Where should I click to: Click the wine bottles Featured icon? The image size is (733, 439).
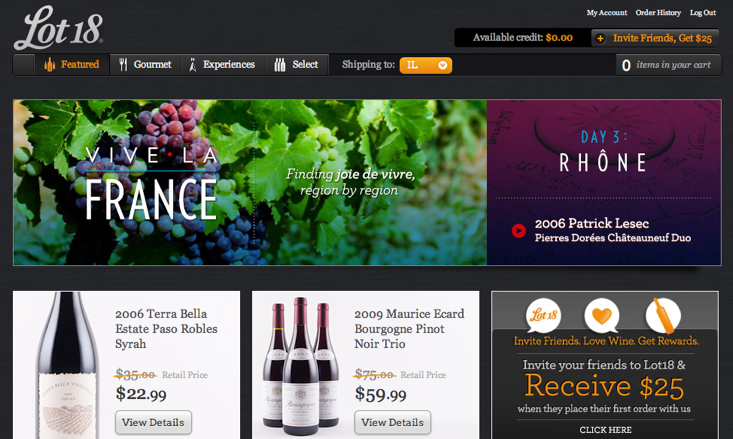coord(50,65)
